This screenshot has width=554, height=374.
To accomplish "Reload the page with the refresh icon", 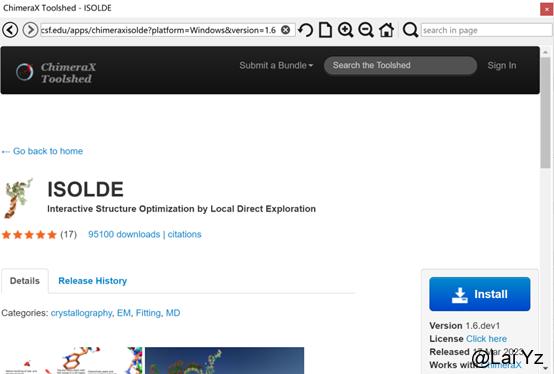I will [306, 30].
